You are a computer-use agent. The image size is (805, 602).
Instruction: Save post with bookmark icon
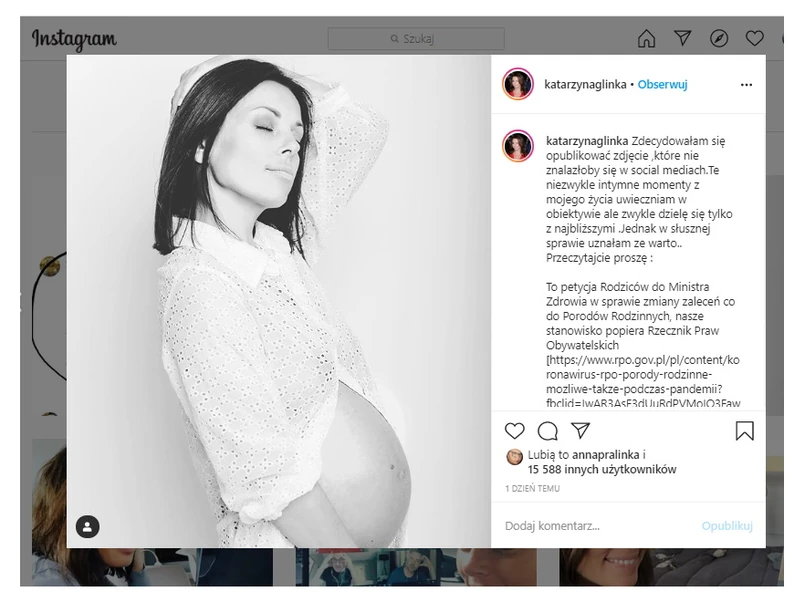pos(744,431)
